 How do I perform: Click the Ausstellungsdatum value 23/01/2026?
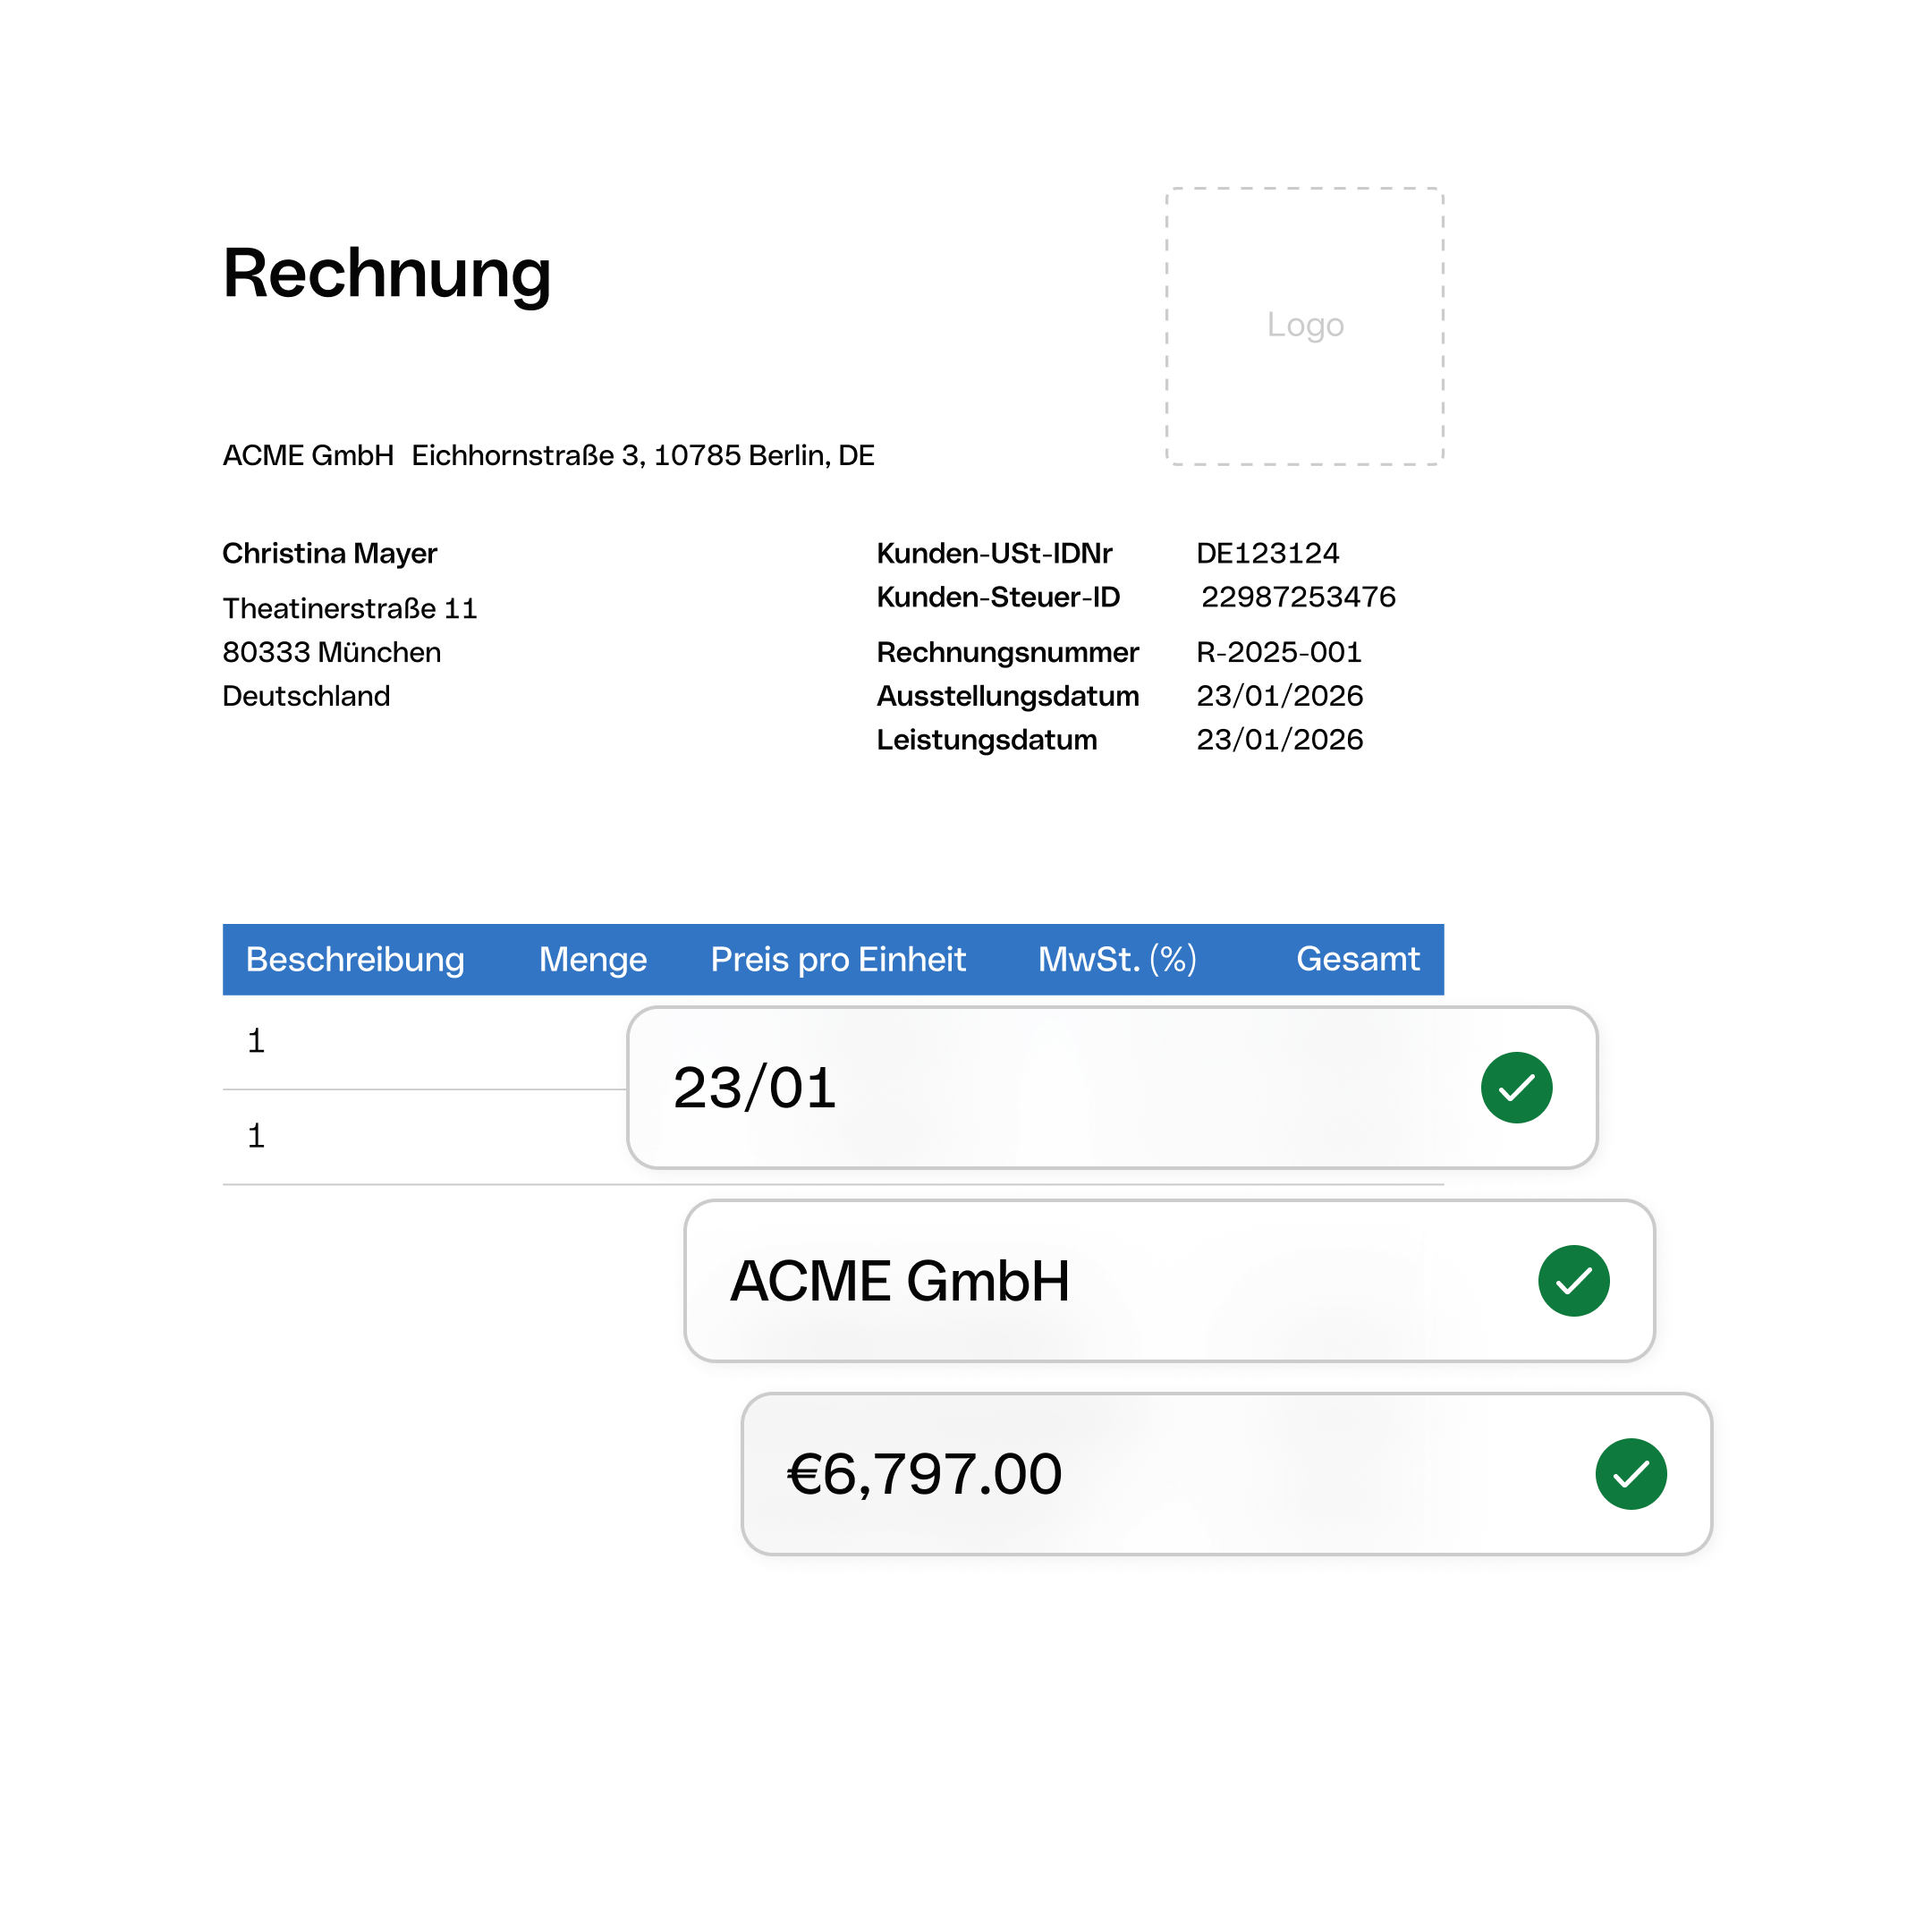point(1280,696)
